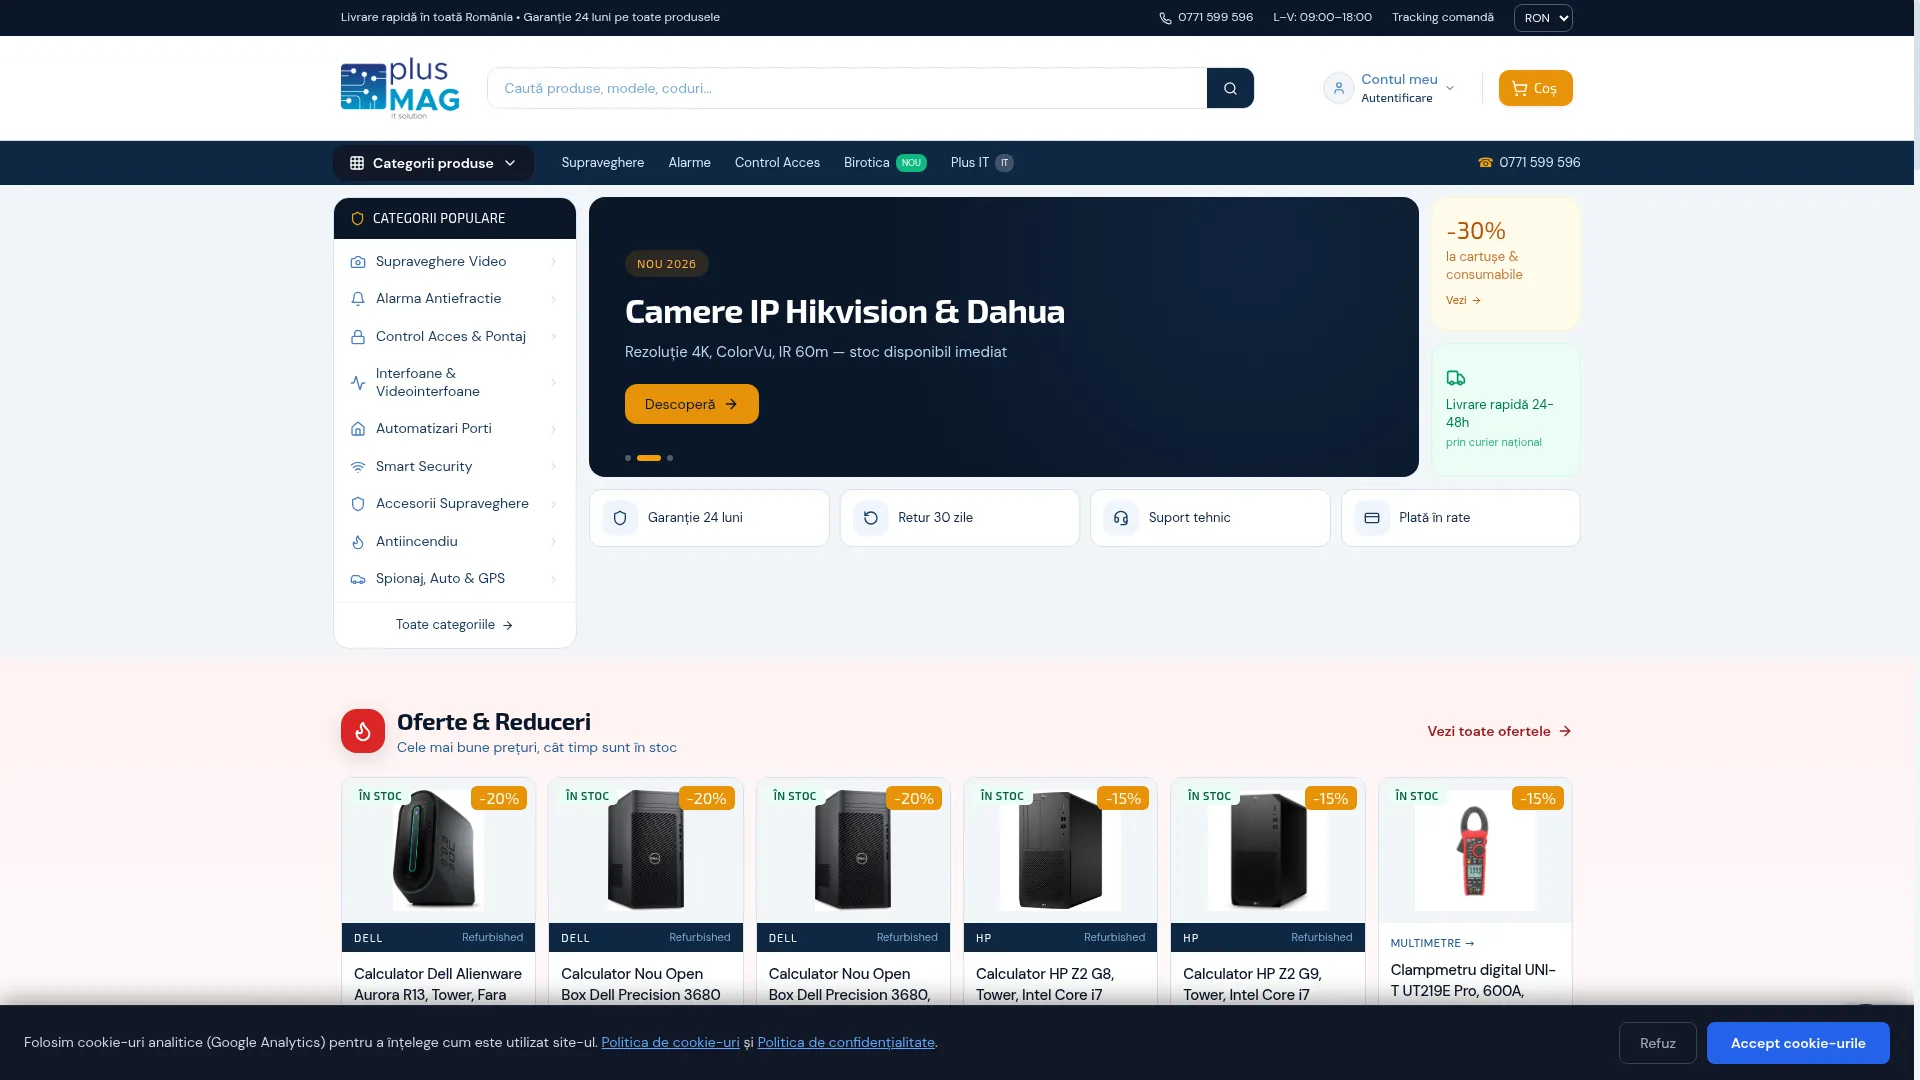
Task: Open the Plus IT nav item
Action: [x=982, y=162]
